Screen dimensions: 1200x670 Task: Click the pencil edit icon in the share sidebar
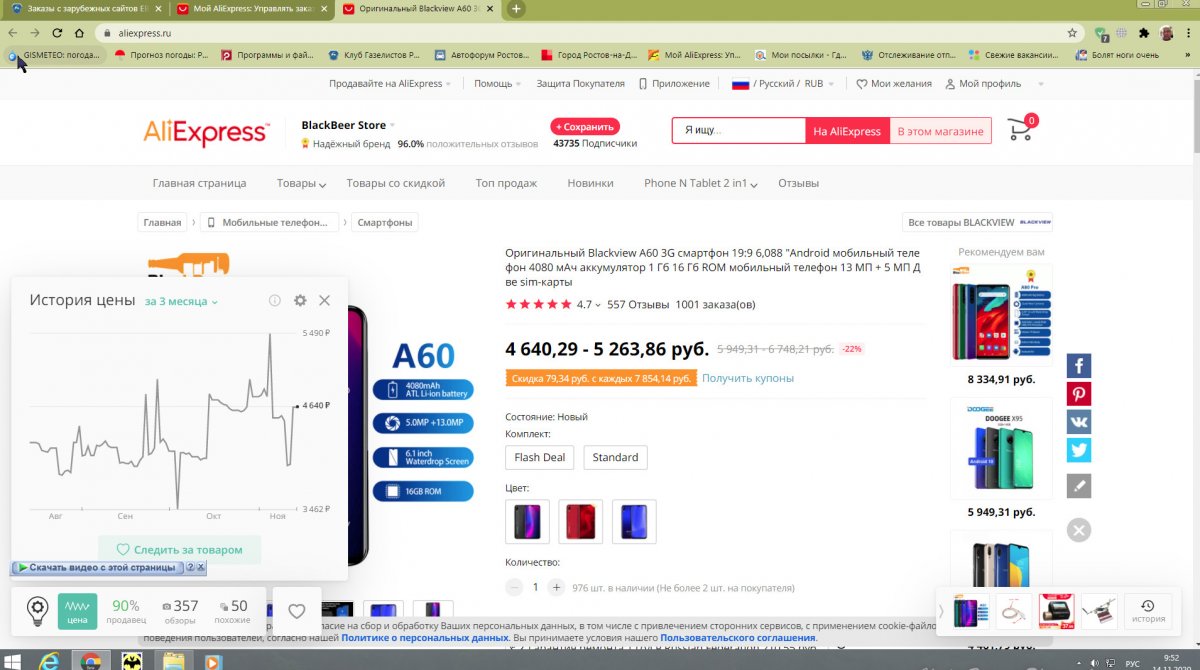(1078, 486)
